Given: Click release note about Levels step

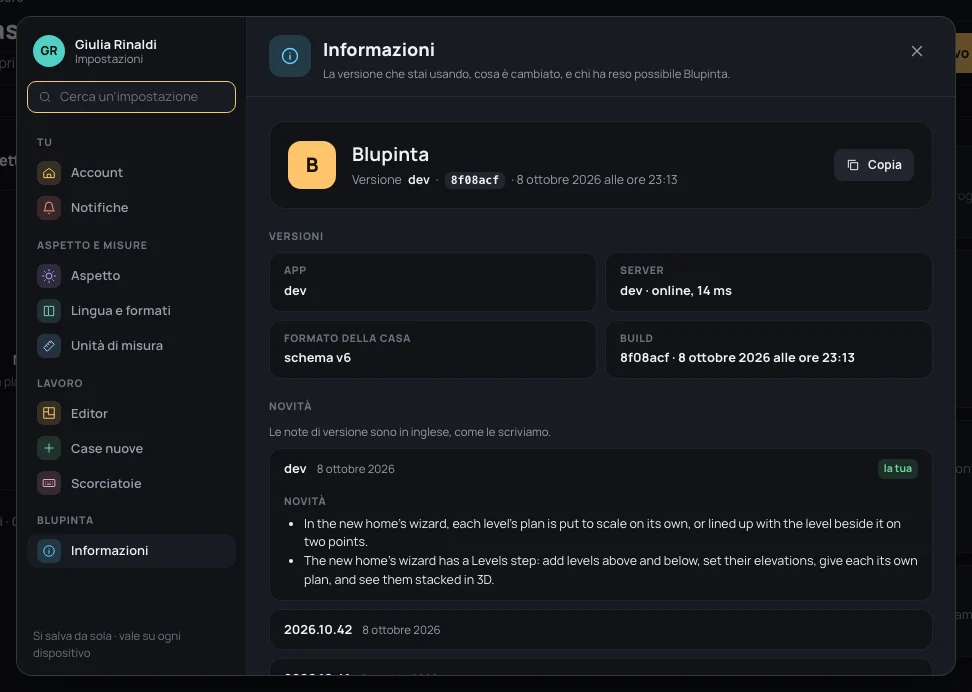Looking at the screenshot, I should coord(611,570).
